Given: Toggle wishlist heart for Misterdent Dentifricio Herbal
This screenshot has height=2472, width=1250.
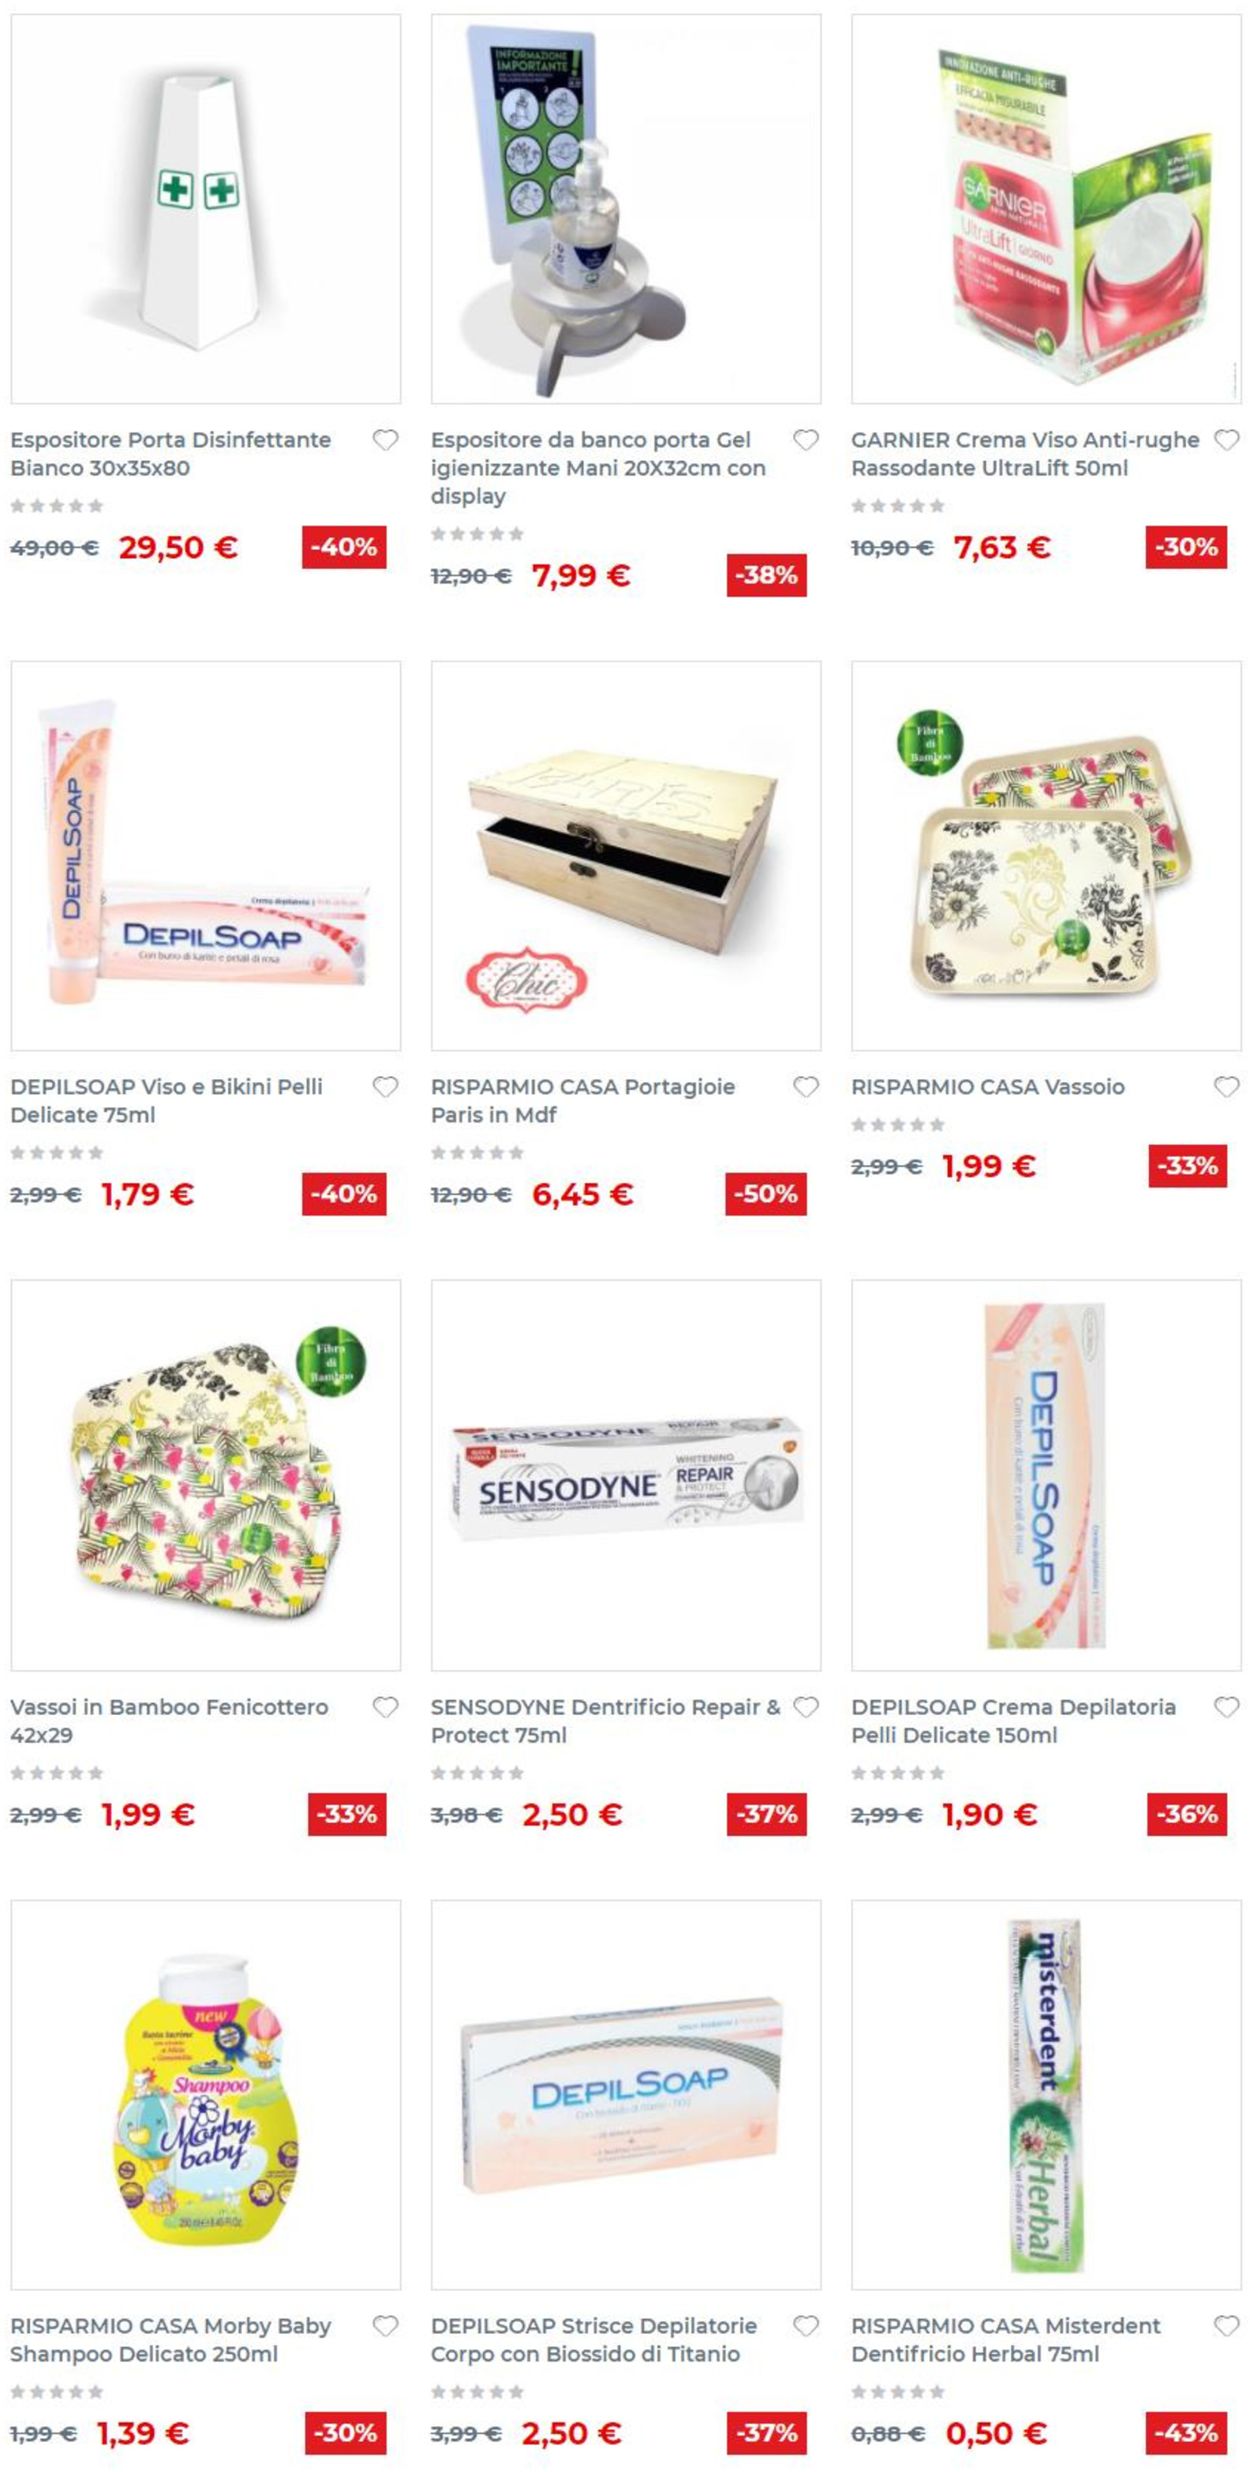Looking at the screenshot, I should pyautogui.click(x=1226, y=2325).
